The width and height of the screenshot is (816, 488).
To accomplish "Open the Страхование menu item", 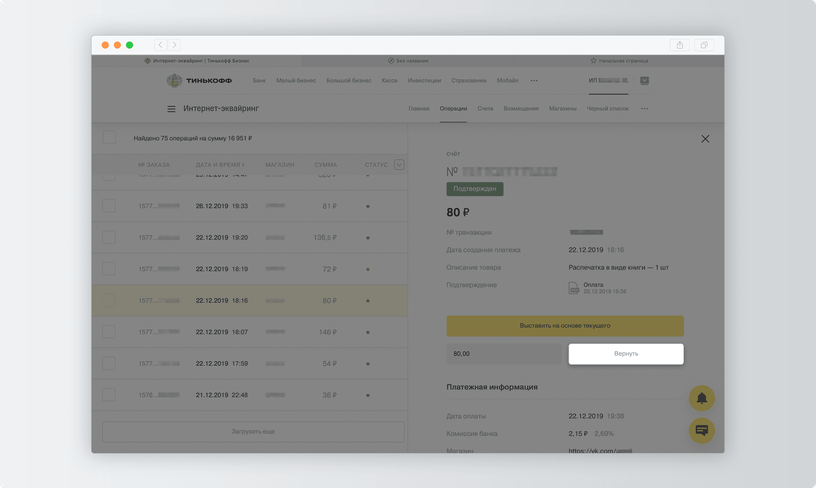I will coord(469,81).
